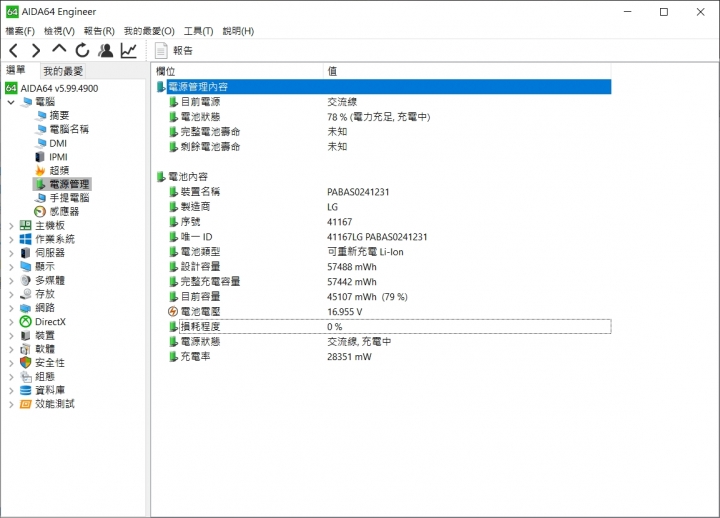Maximize the AIDA64 Engineer window
The image size is (720, 518).
click(x=664, y=12)
